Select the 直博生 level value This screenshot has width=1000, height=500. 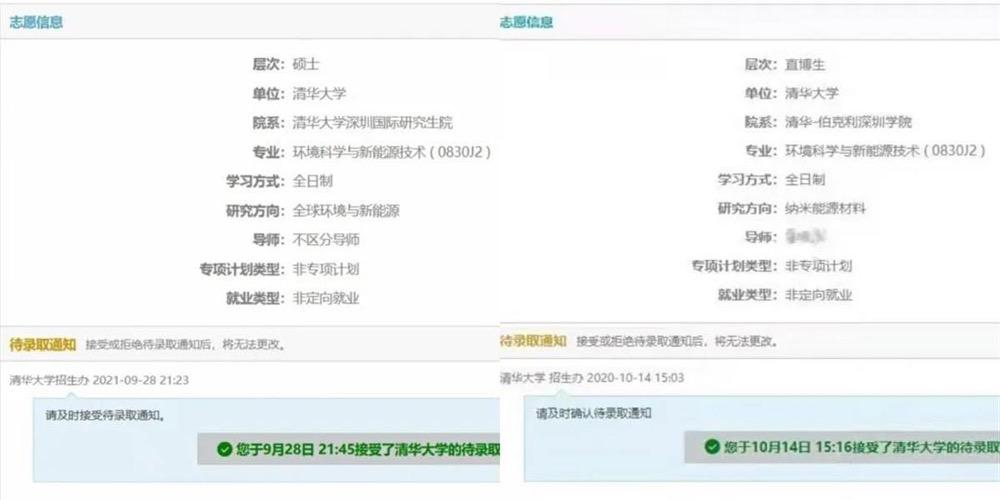(x=805, y=64)
